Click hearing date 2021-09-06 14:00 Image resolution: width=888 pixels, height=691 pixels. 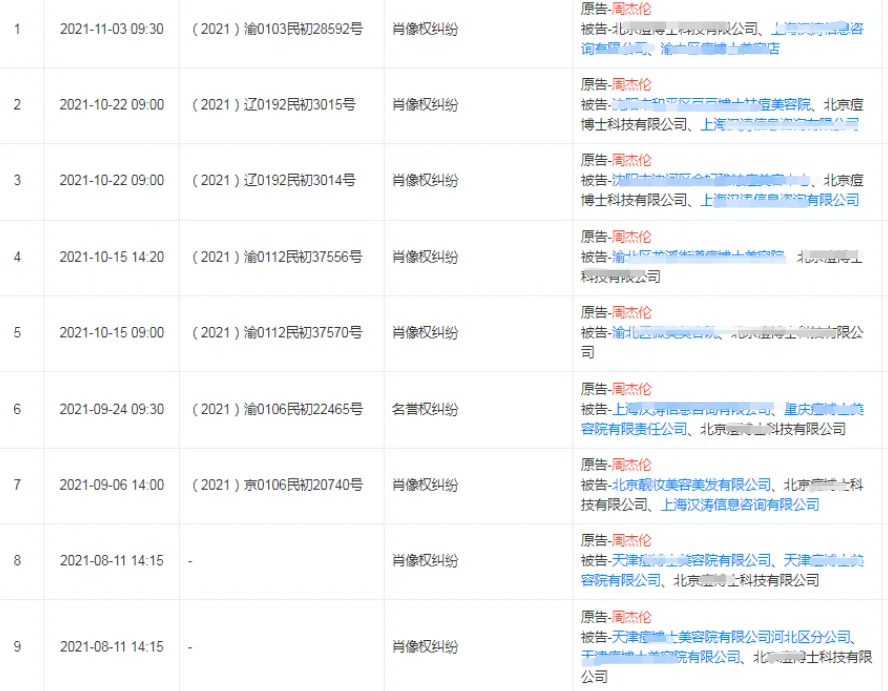click(112, 485)
